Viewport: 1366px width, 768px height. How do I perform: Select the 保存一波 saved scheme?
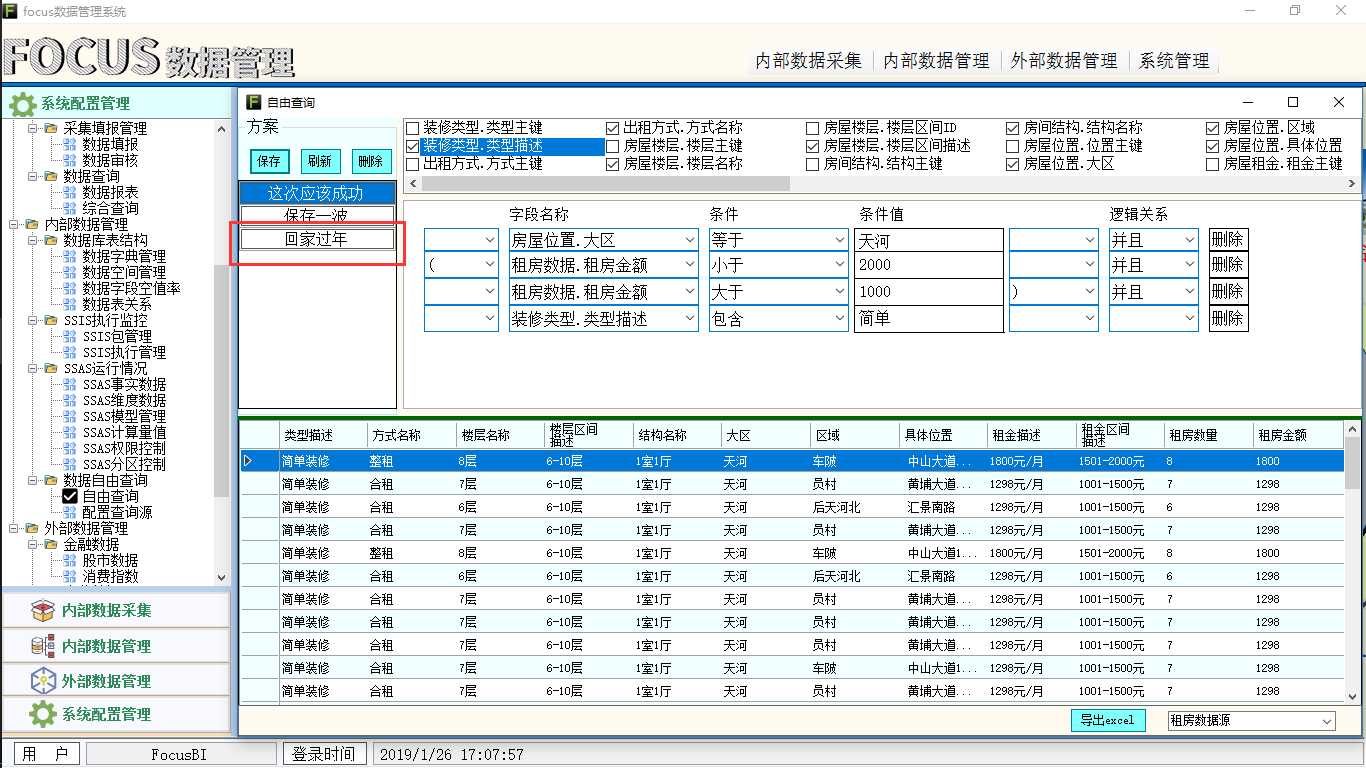317,216
